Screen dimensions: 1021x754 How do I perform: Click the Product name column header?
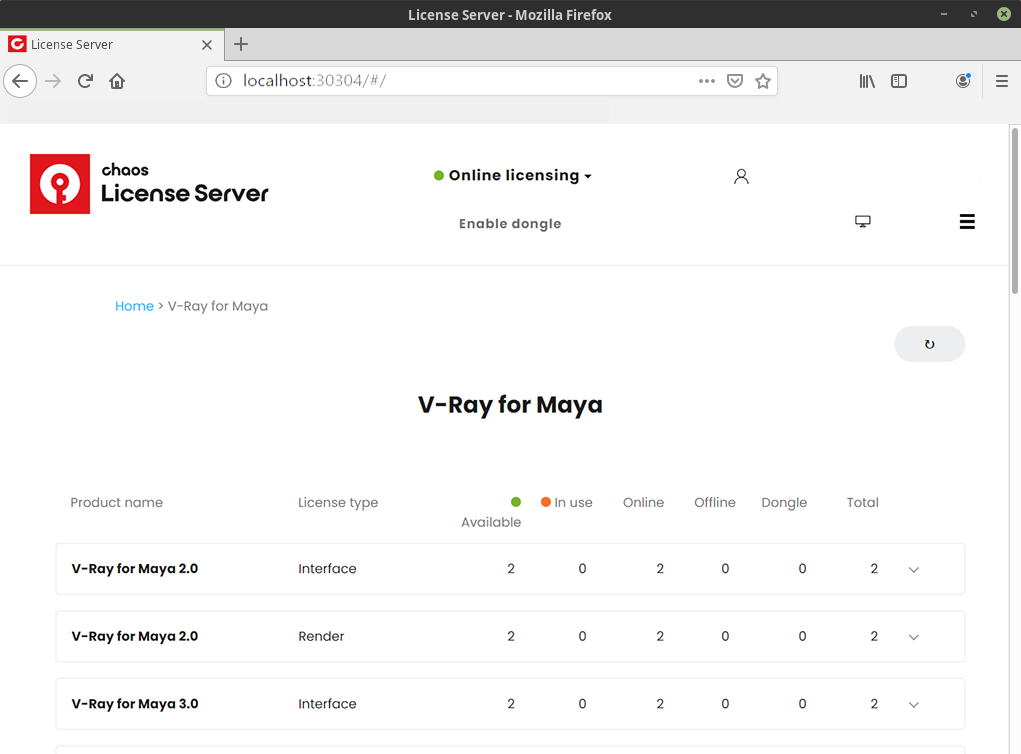coord(117,503)
